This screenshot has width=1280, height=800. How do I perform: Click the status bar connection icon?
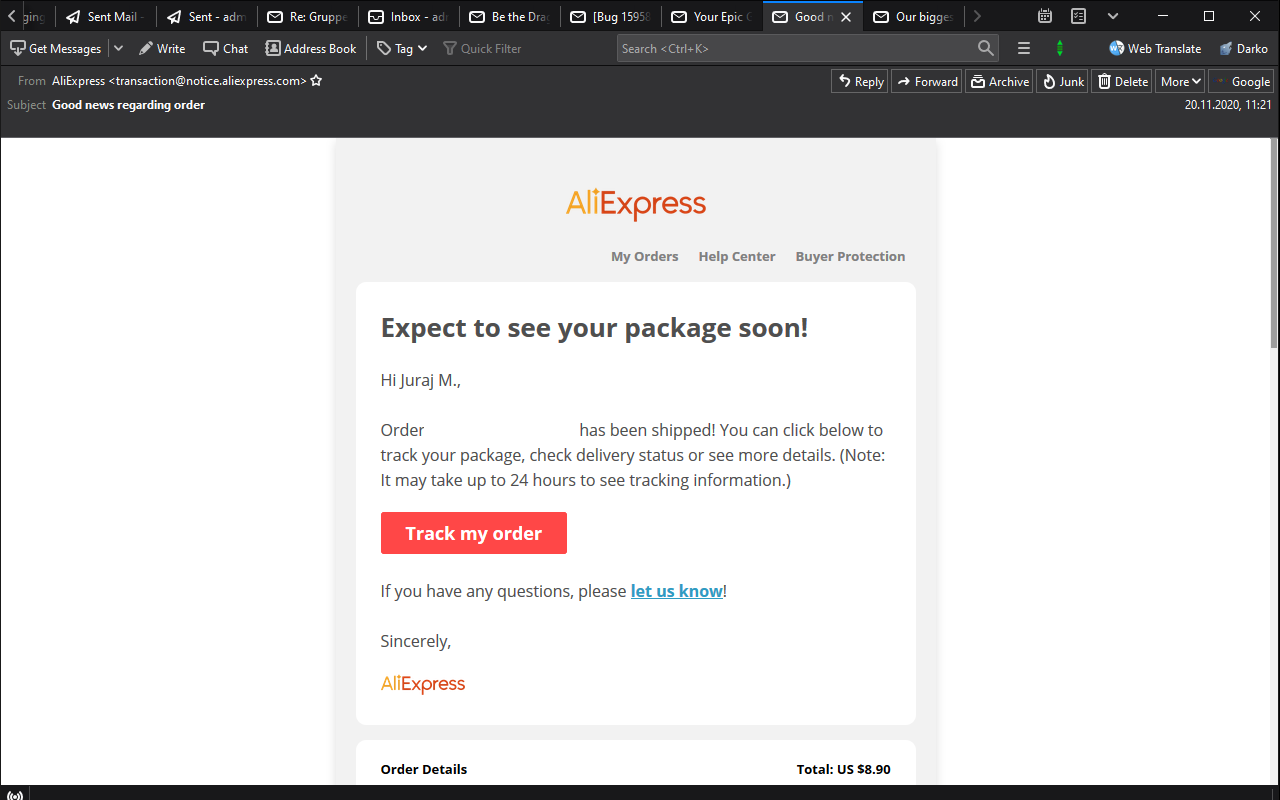coord(15,794)
